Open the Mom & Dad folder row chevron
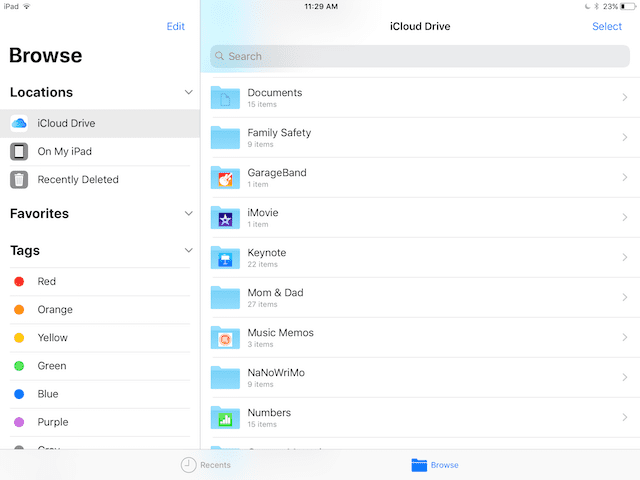 (x=624, y=297)
